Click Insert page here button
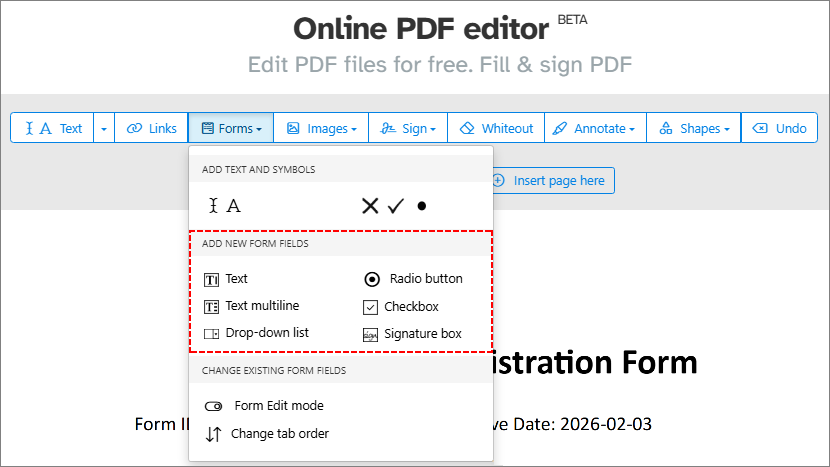Image resolution: width=830 pixels, height=467 pixels. 553,181
